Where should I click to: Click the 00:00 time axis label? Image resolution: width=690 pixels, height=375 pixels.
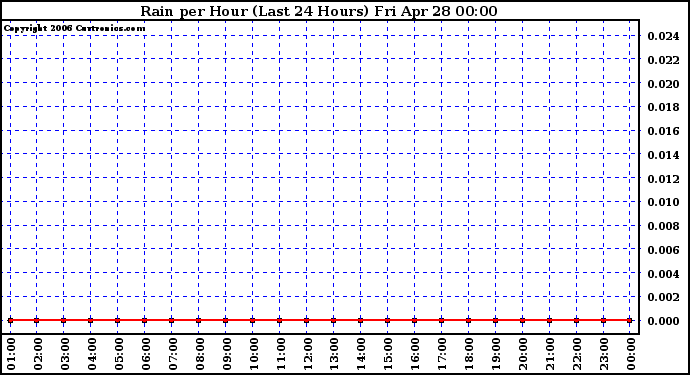tap(631, 354)
